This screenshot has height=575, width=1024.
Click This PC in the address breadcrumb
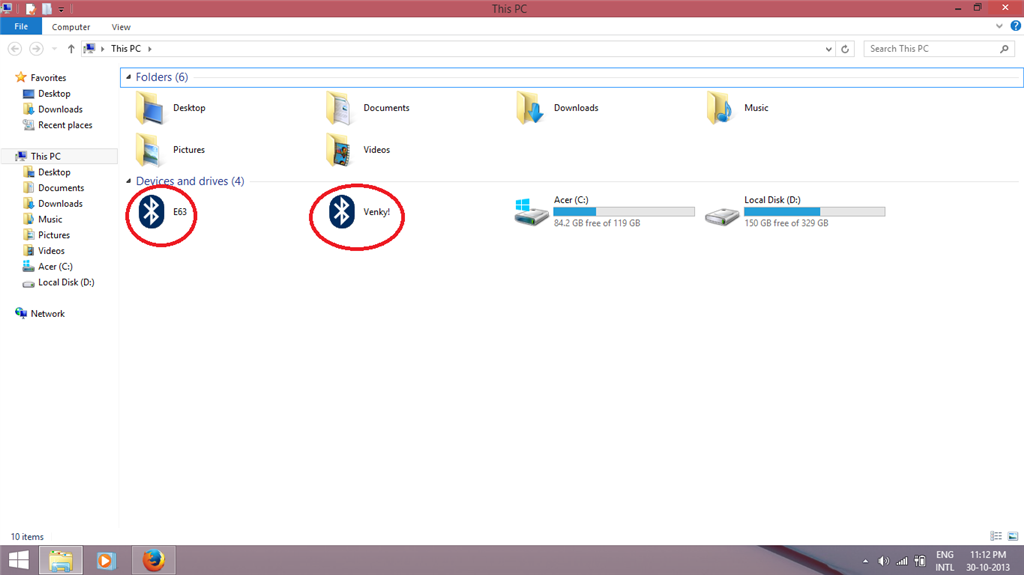(x=125, y=48)
